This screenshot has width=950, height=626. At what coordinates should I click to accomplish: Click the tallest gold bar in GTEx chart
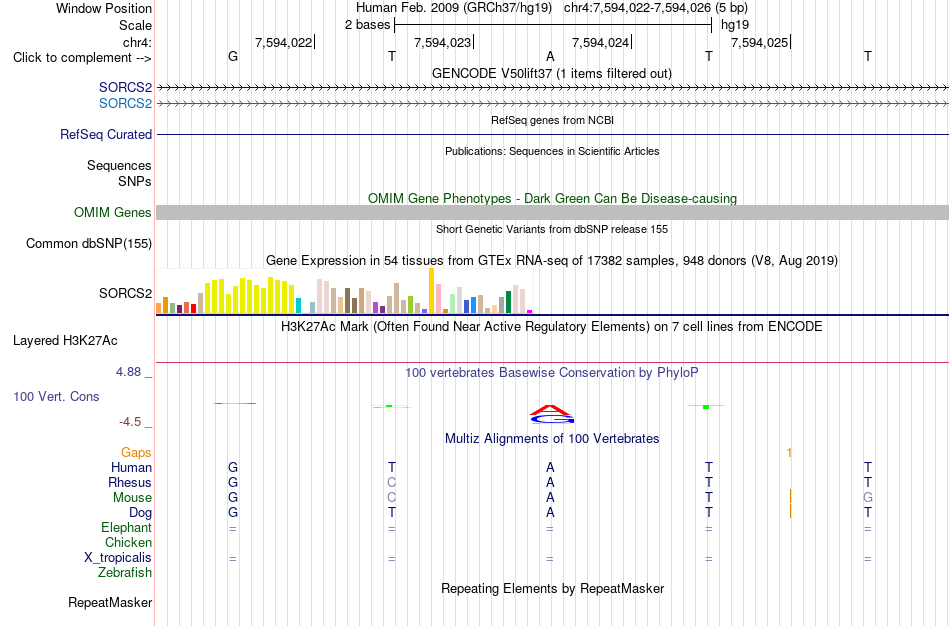[x=431, y=290]
